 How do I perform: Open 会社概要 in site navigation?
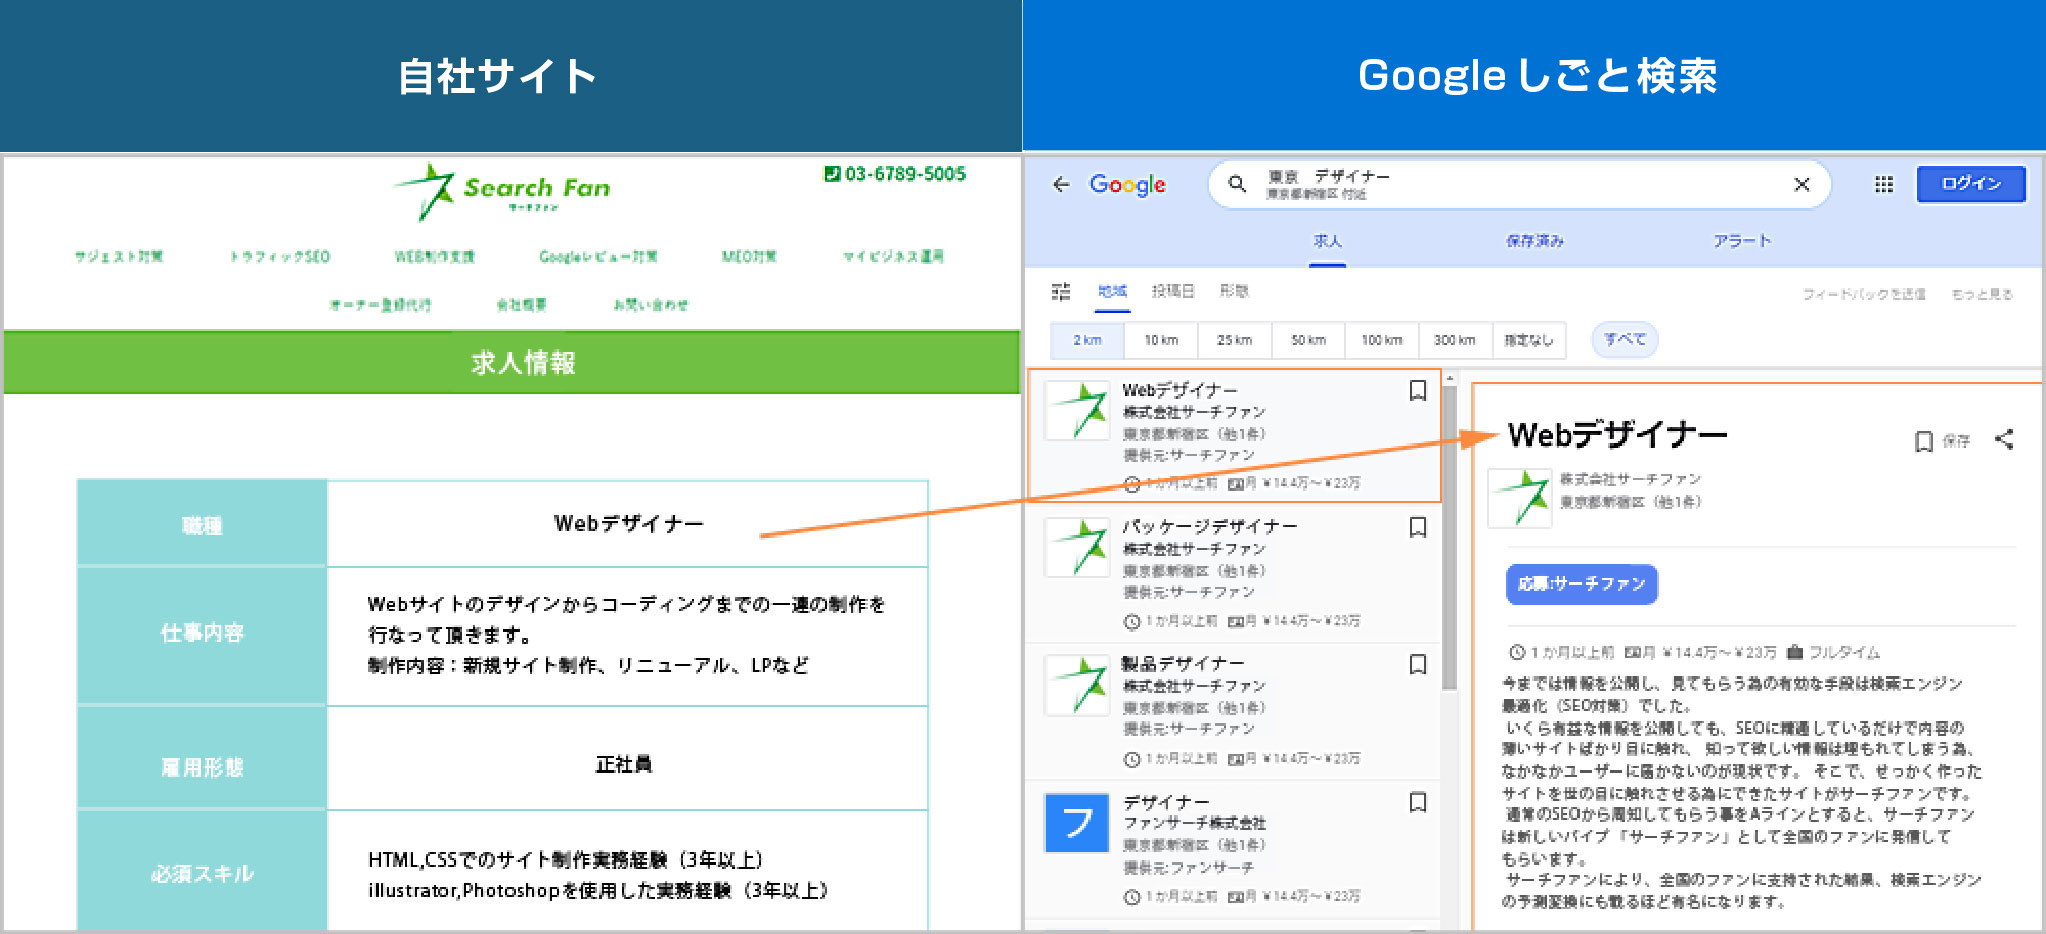pyautogui.click(x=521, y=305)
